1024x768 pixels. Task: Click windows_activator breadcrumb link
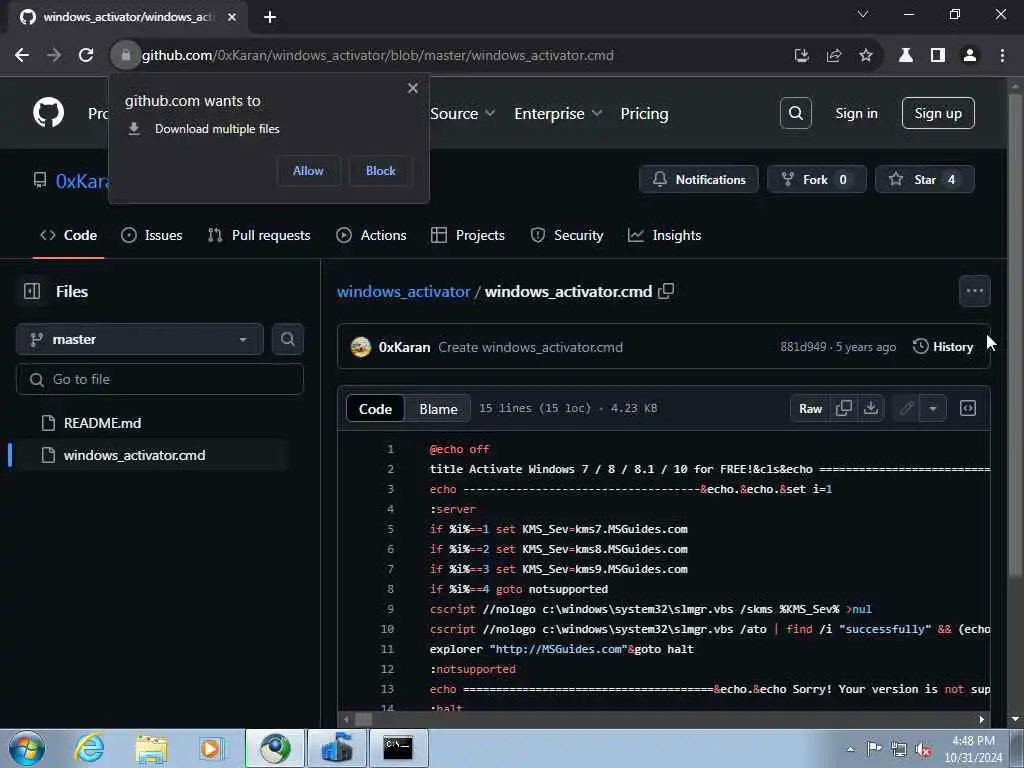pos(404,291)
